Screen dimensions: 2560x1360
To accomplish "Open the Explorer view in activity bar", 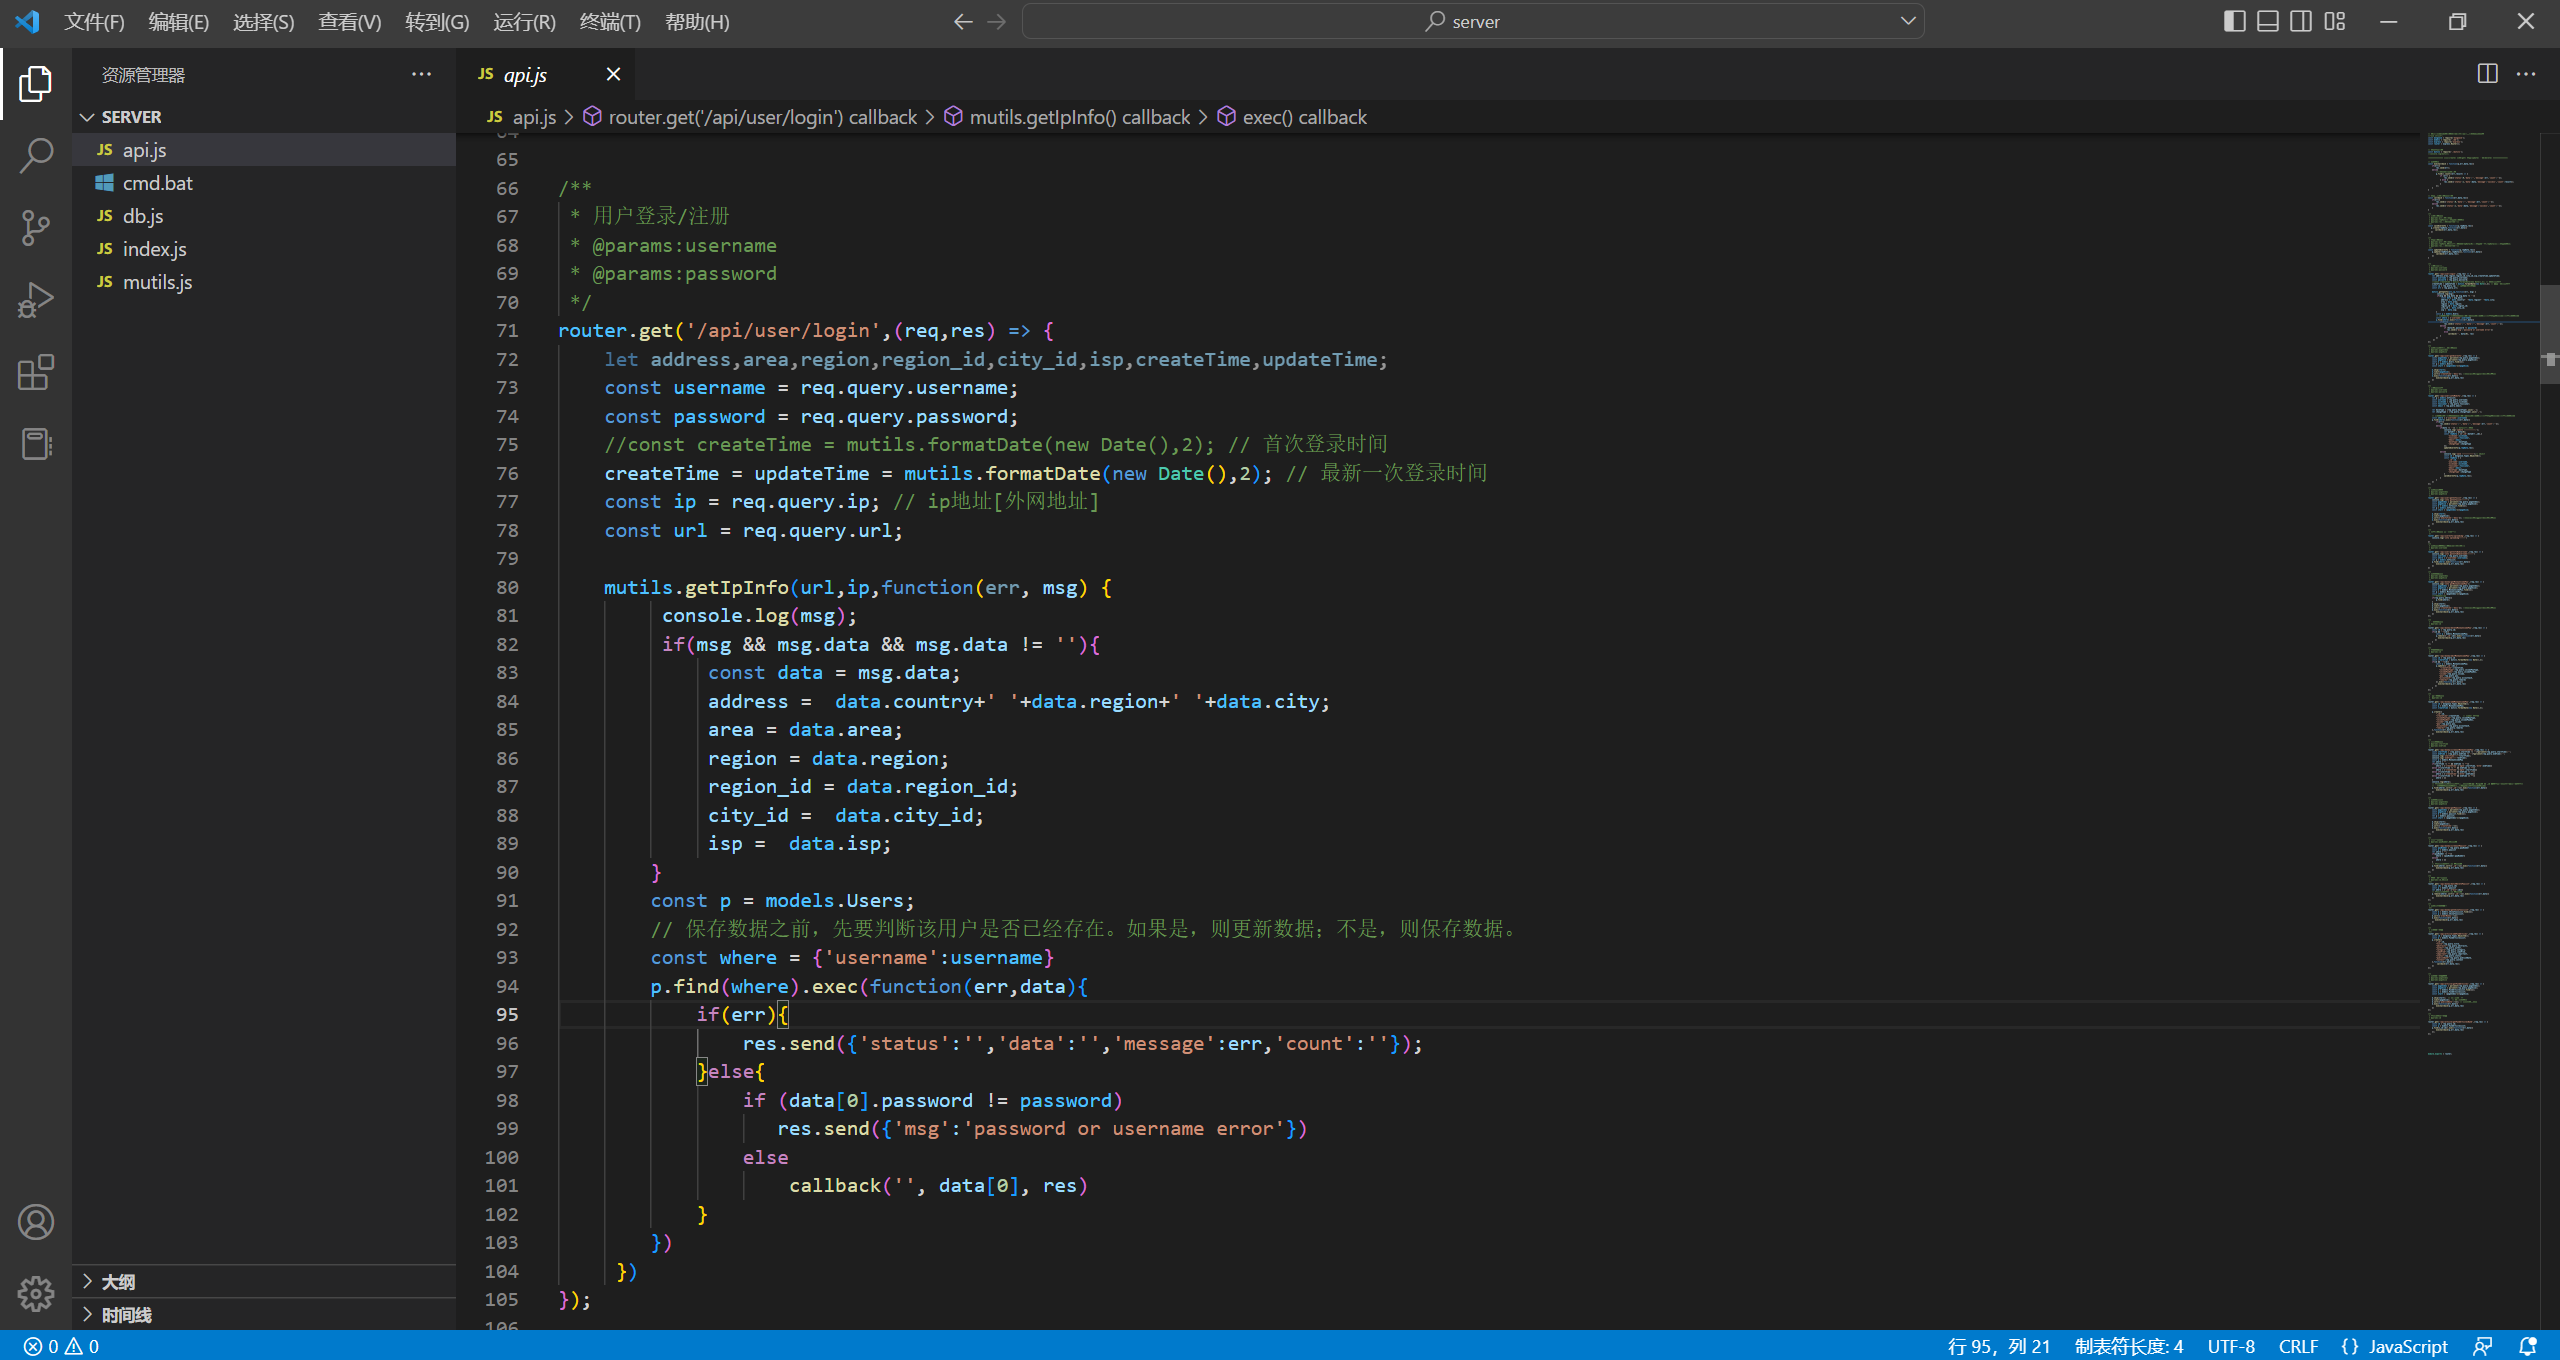I will coord(35,84).
